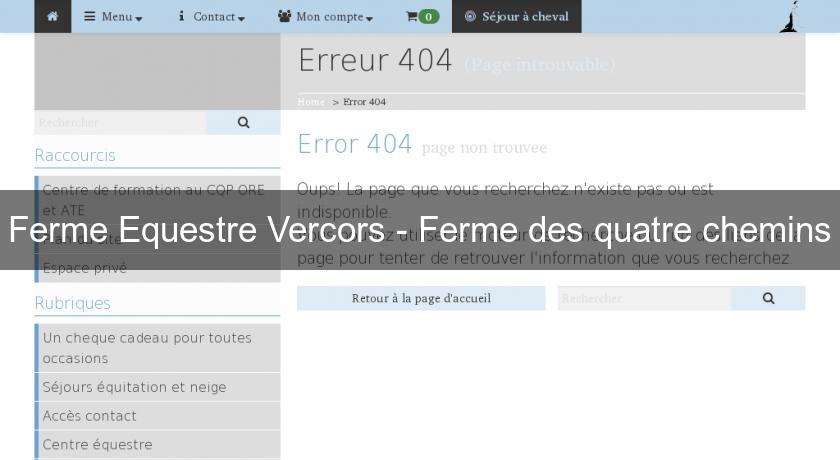Open the Séjour à cheval tab
The height and width of the screenshot is (460, 840).
pyautogui.click(x=516, y=17)
